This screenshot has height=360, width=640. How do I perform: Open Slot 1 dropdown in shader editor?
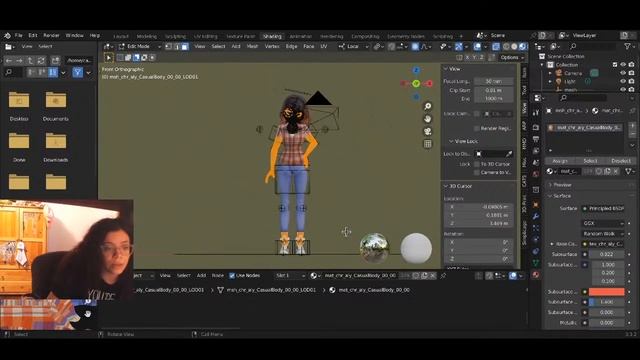point(290,276)
